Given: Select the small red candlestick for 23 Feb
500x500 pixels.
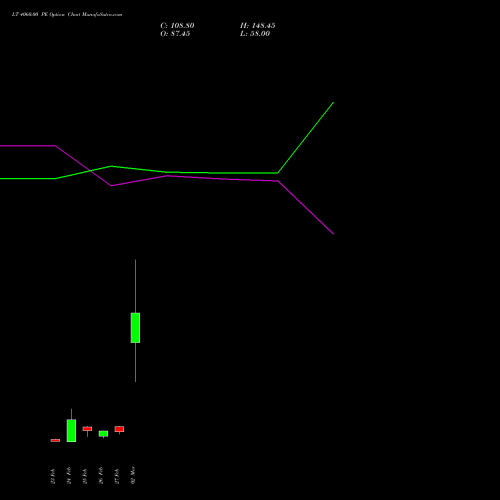Looking at the screenshot, I should (55, 440).
